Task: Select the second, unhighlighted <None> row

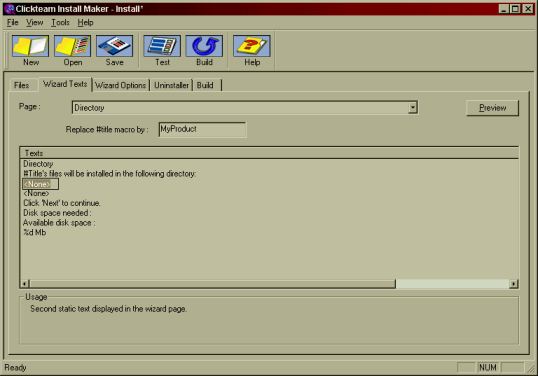Action: (x=36, y=193)
